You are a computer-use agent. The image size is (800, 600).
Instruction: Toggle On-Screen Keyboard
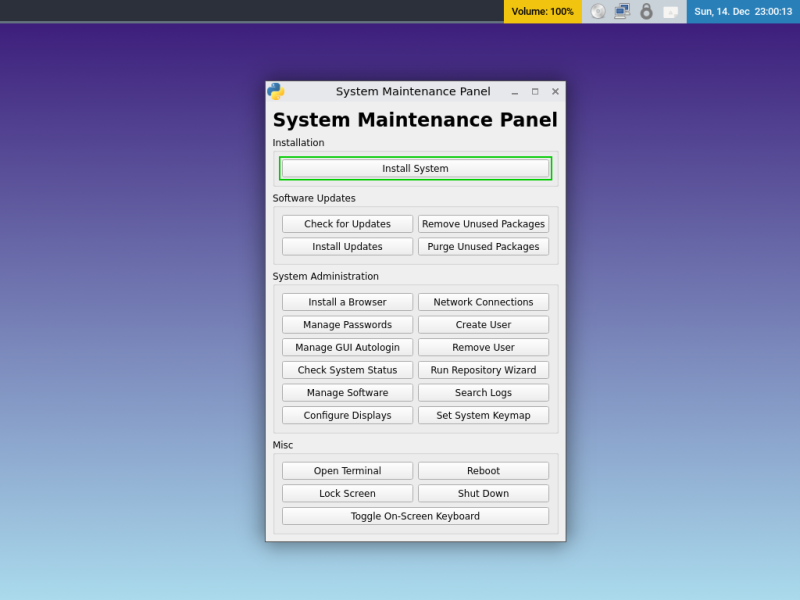click(415, 516)
